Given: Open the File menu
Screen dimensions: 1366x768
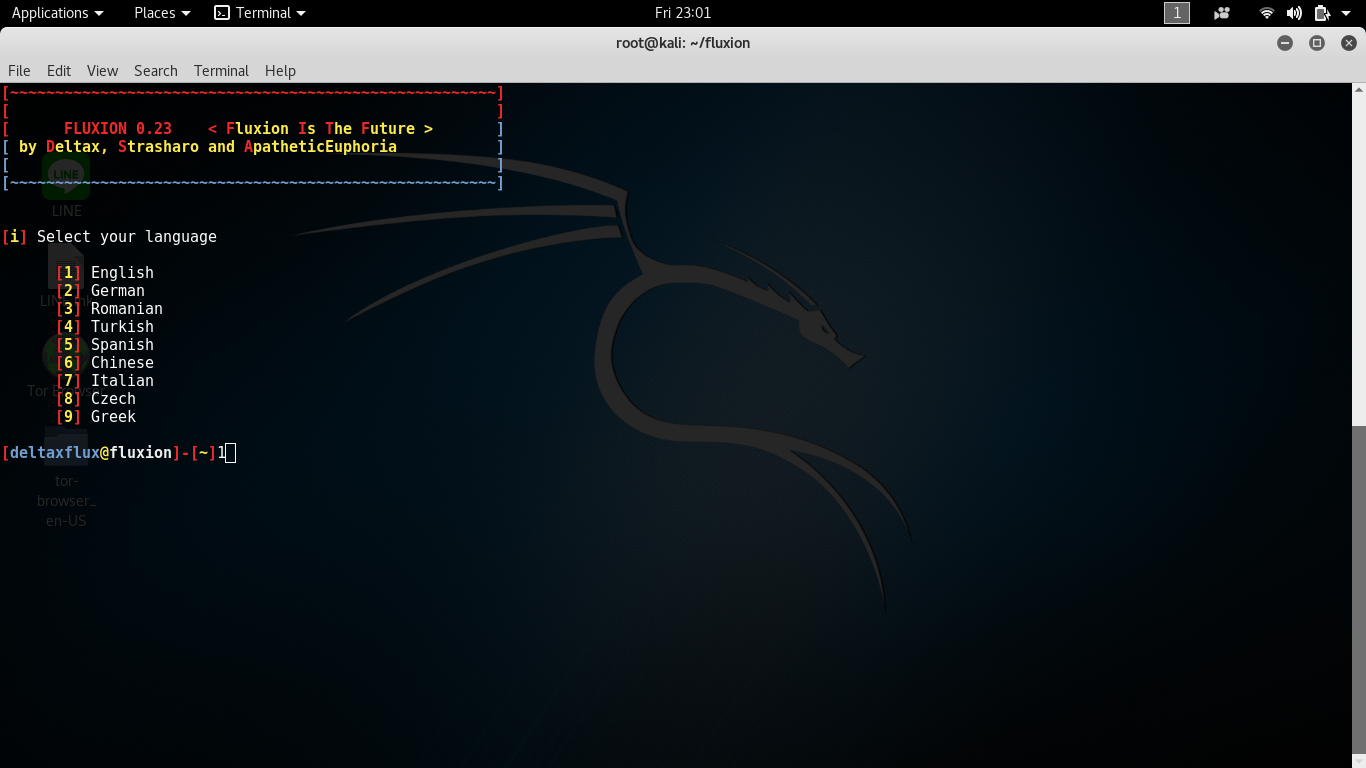Looking at the screenshot, I should tap(19, 71).
